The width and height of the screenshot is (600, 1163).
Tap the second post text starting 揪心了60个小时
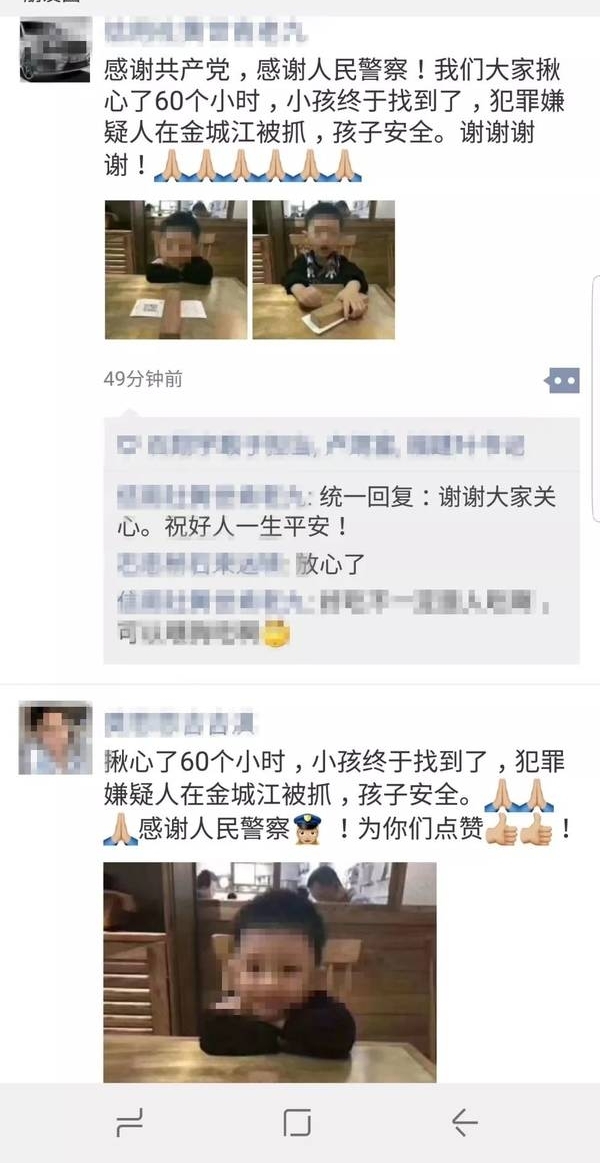(x=338, y=795)
